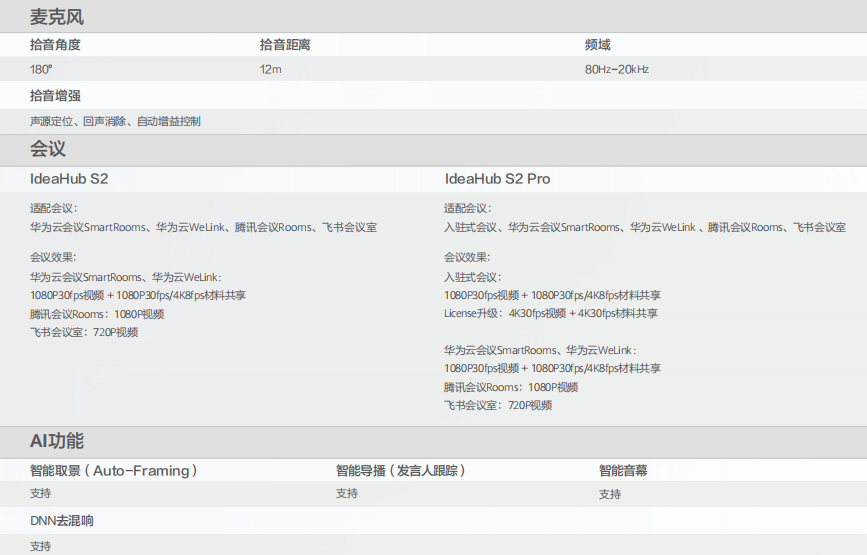Click the 声源定位、回声消除、自动增益控制 text
867x555 pixels.
(x=115, y=121)
